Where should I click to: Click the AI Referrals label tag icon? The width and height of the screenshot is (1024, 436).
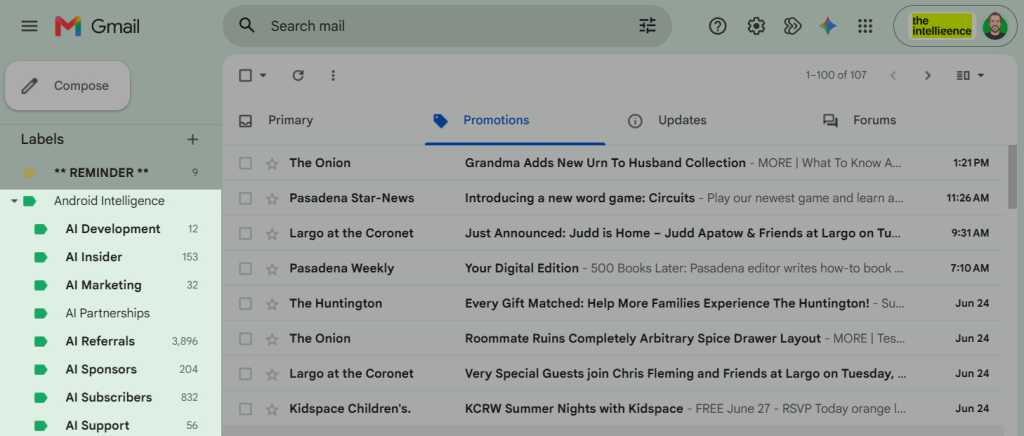40,341
